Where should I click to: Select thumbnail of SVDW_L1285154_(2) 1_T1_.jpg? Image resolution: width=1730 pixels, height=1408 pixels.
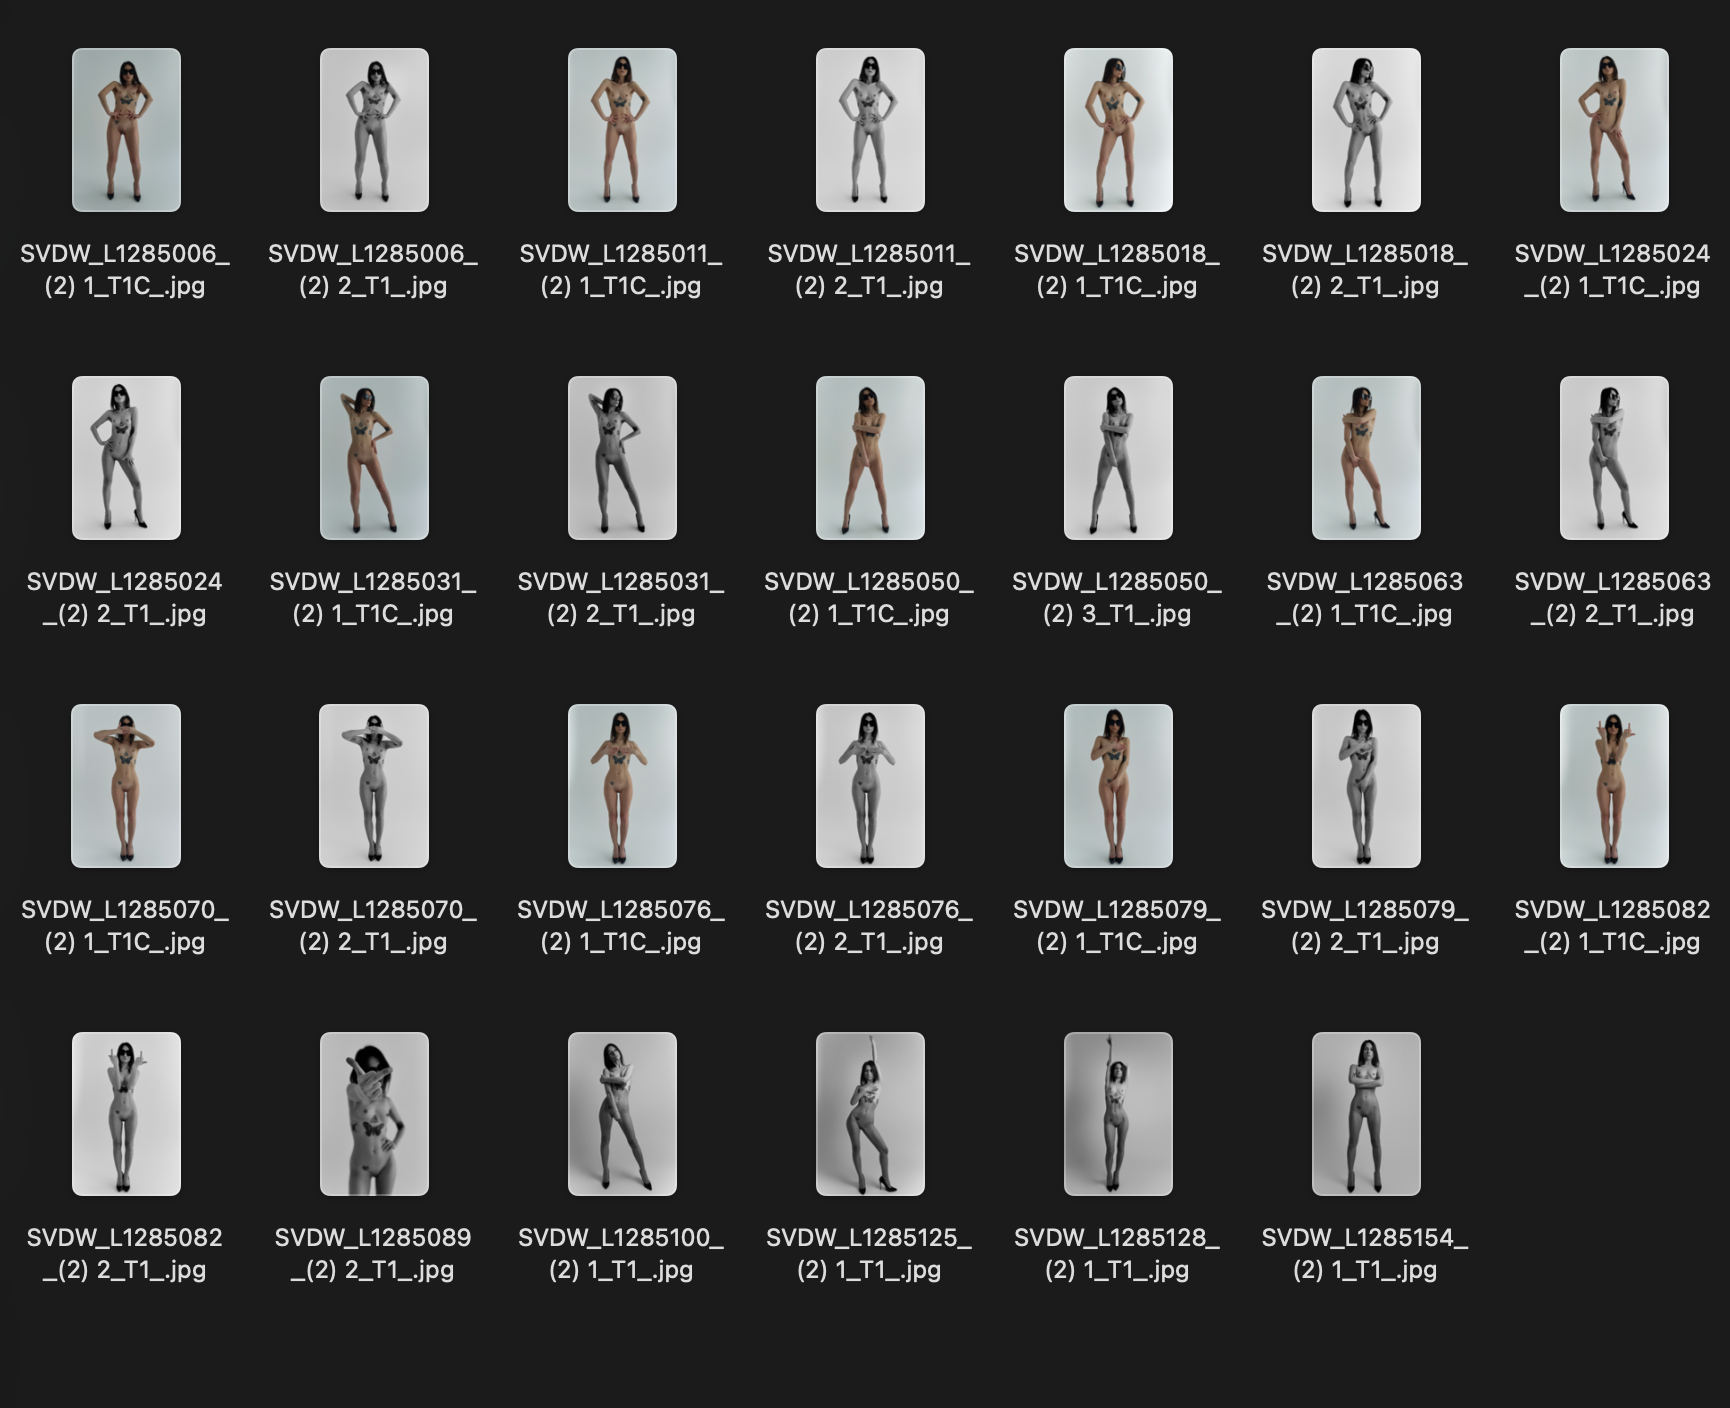pyautogui.click(x=1366, y=1114)
